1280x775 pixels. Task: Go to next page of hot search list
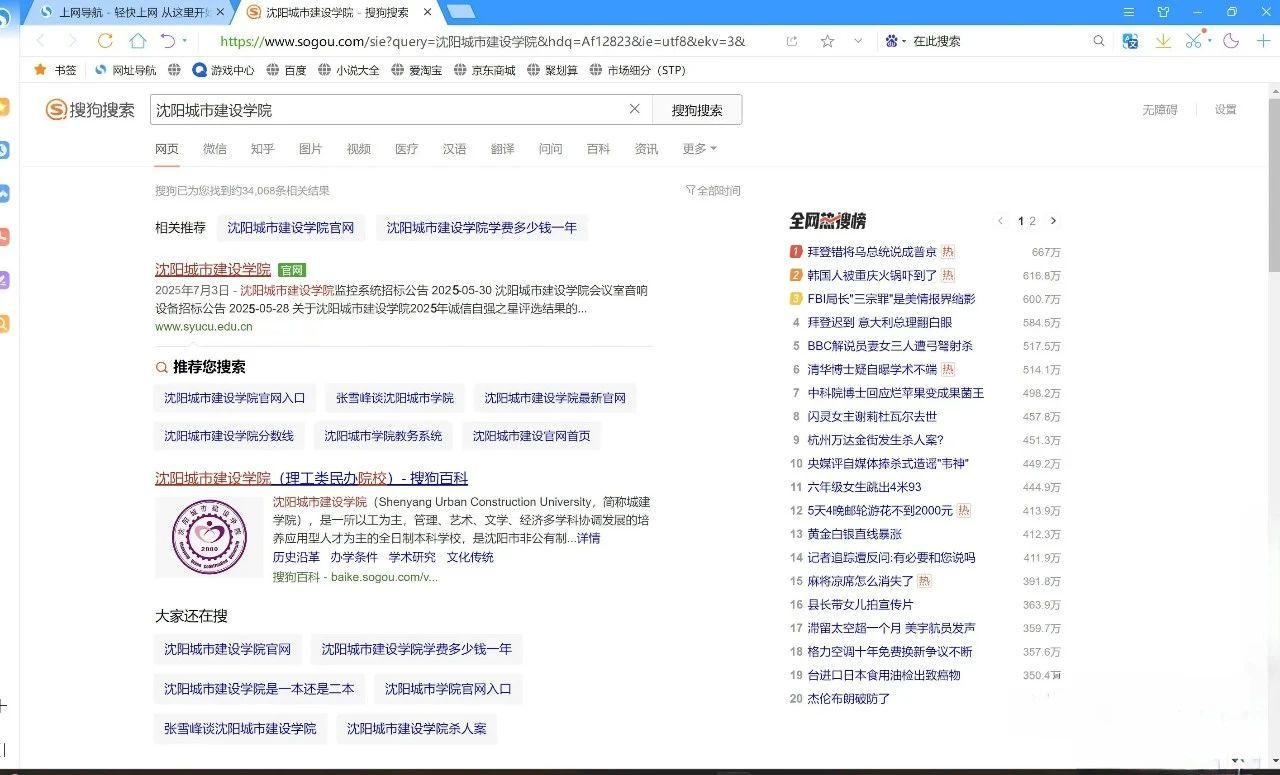(1053, 221)
